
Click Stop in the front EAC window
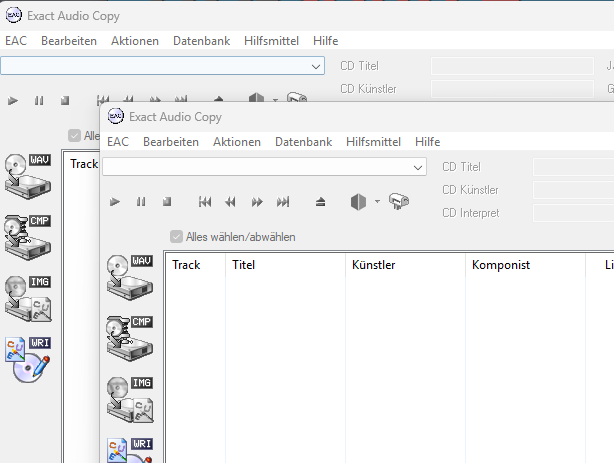(167, 202)
